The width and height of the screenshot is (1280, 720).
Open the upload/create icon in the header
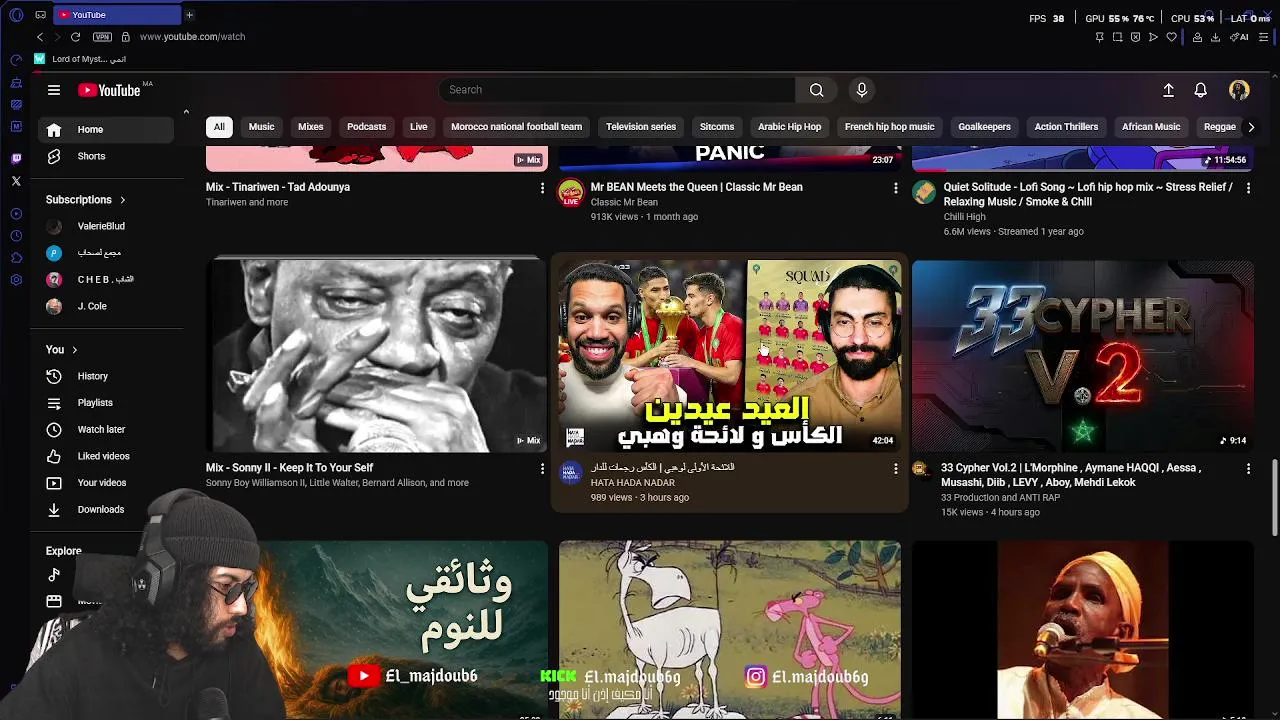1168,90
